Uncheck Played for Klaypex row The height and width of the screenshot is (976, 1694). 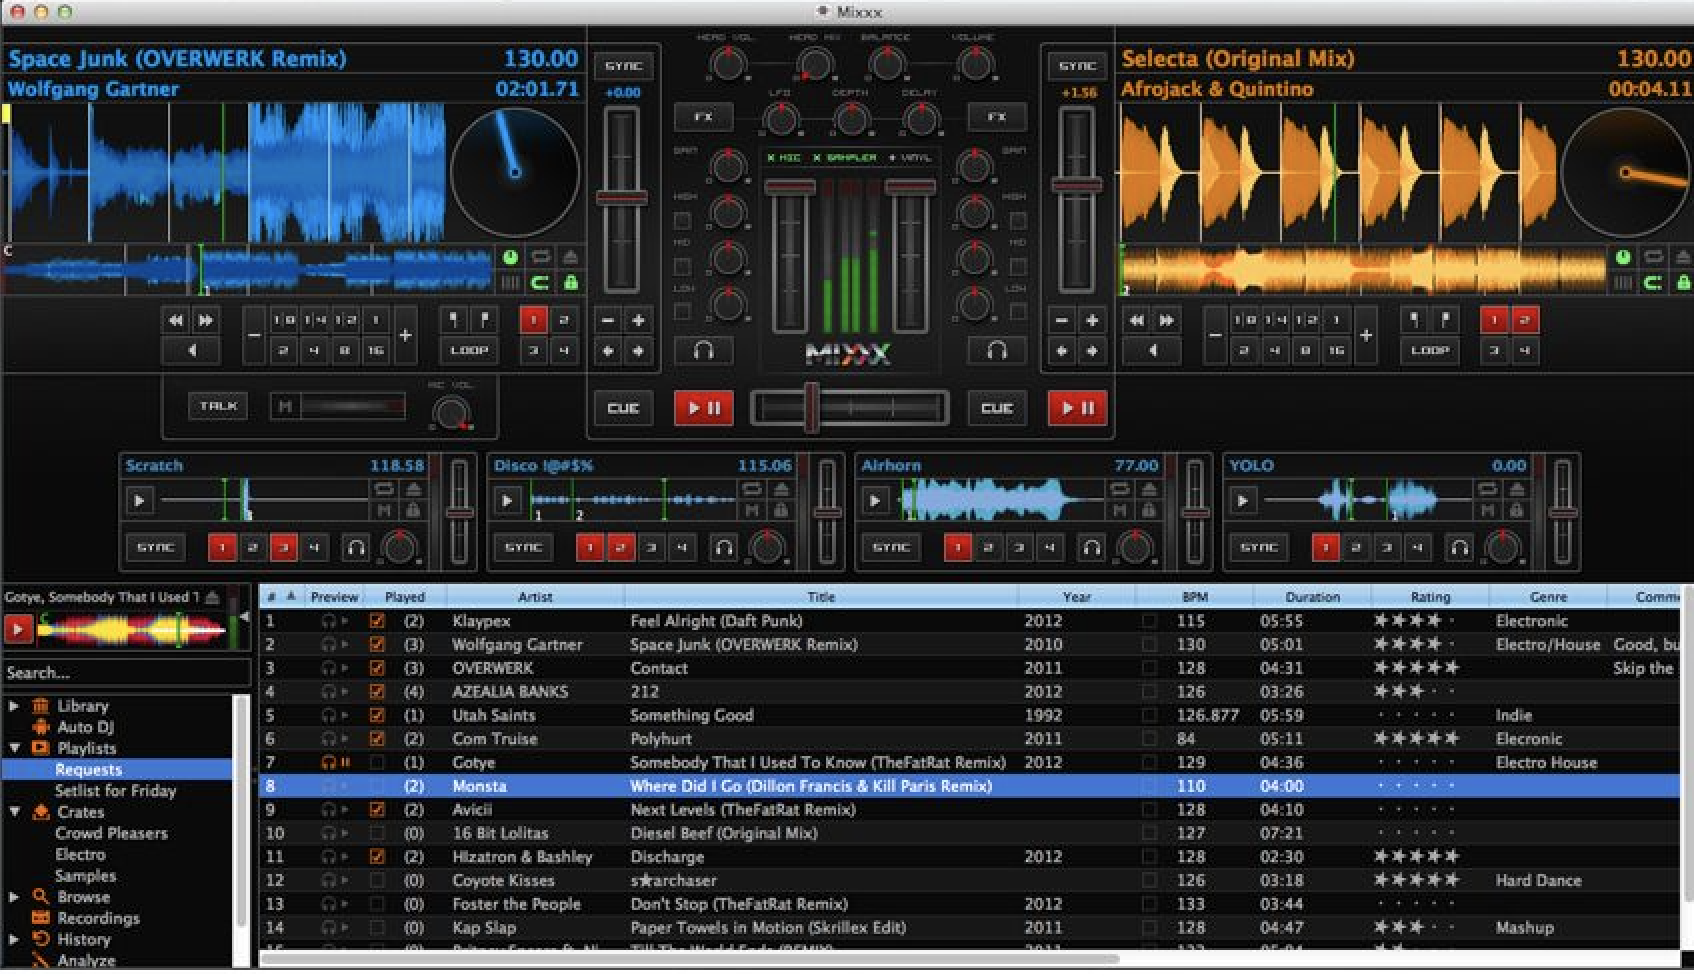point(377,621)
